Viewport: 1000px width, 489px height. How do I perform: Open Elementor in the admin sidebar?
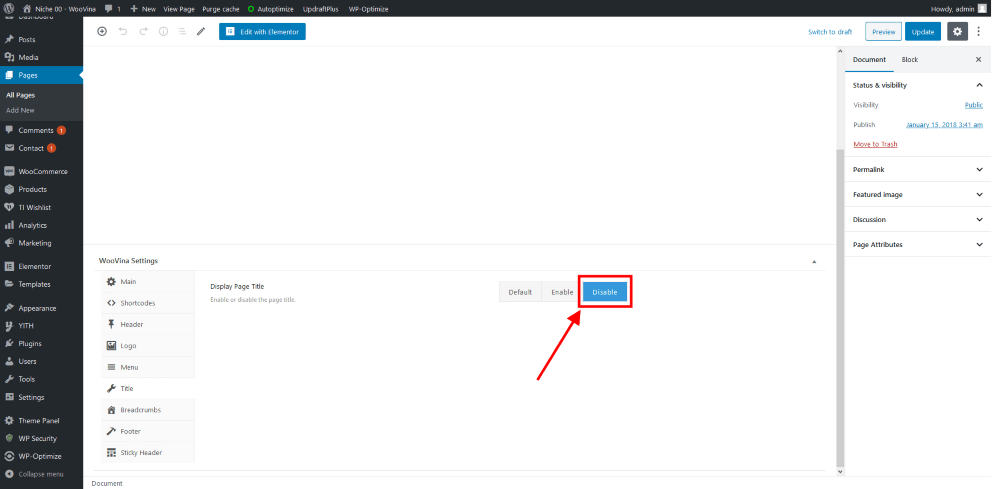point(41,266)
